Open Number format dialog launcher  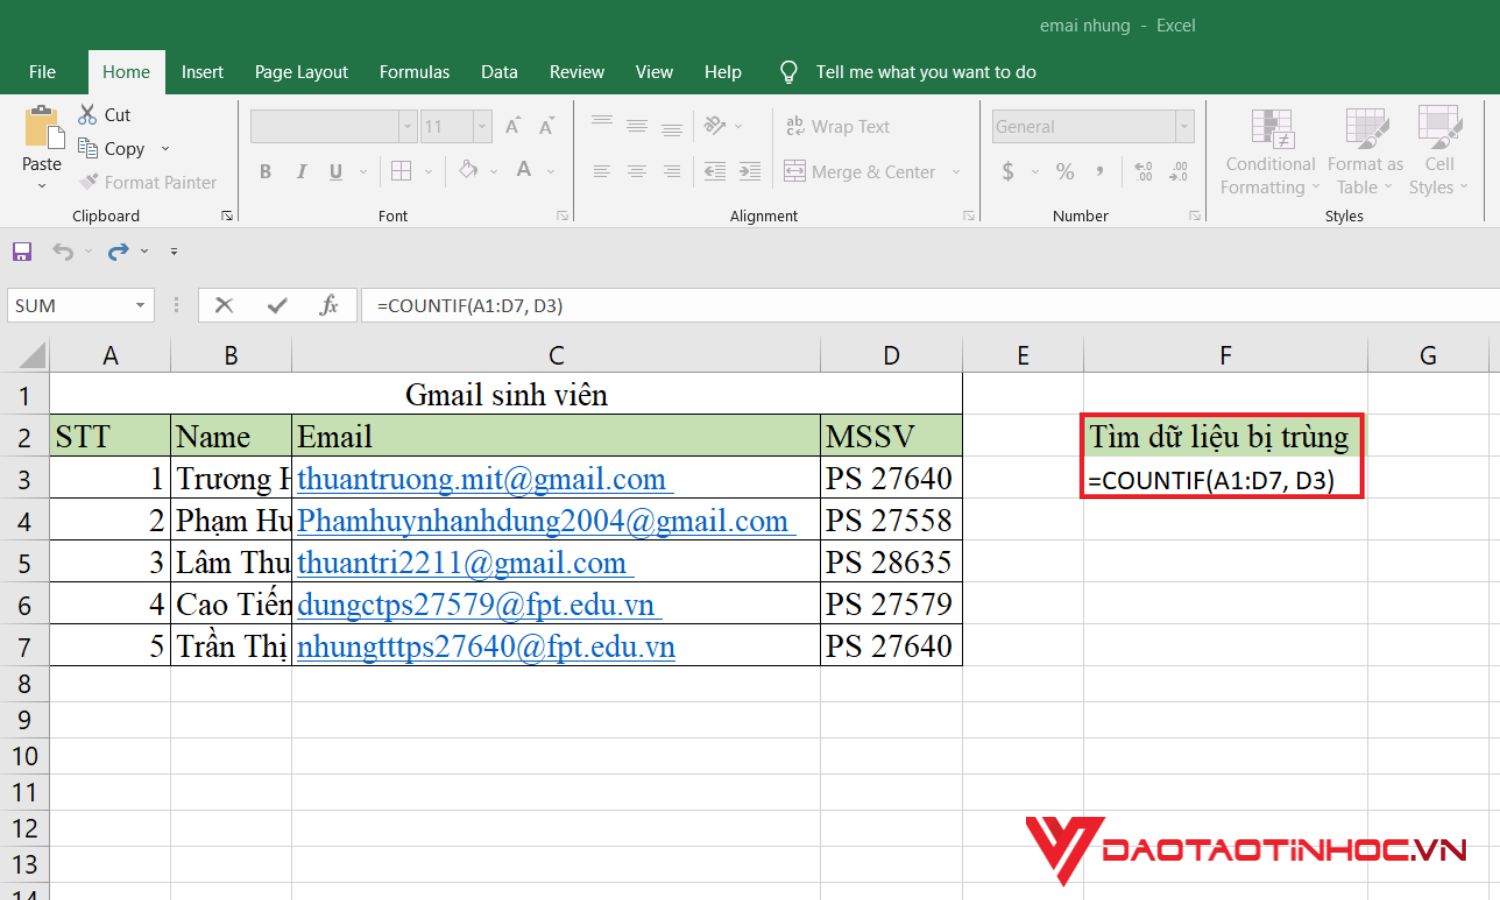1194,215
